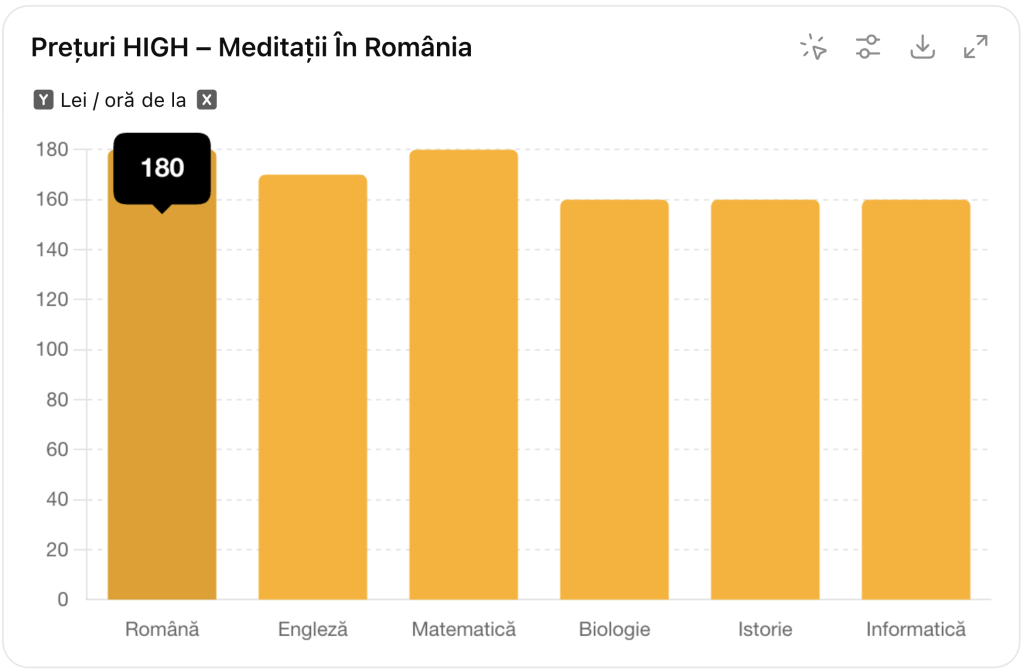This screenshot has width=1024, height=671.
Task: Click the Română x-axis label
Action: (162, 630)
